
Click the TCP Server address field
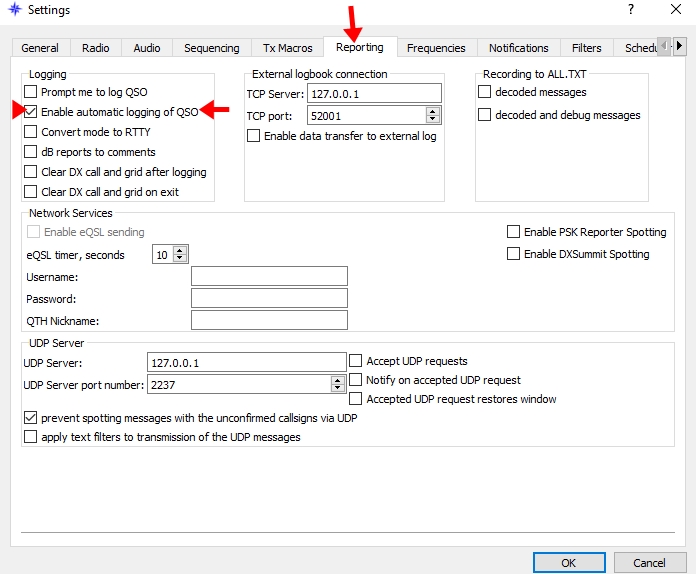point(373,93)
